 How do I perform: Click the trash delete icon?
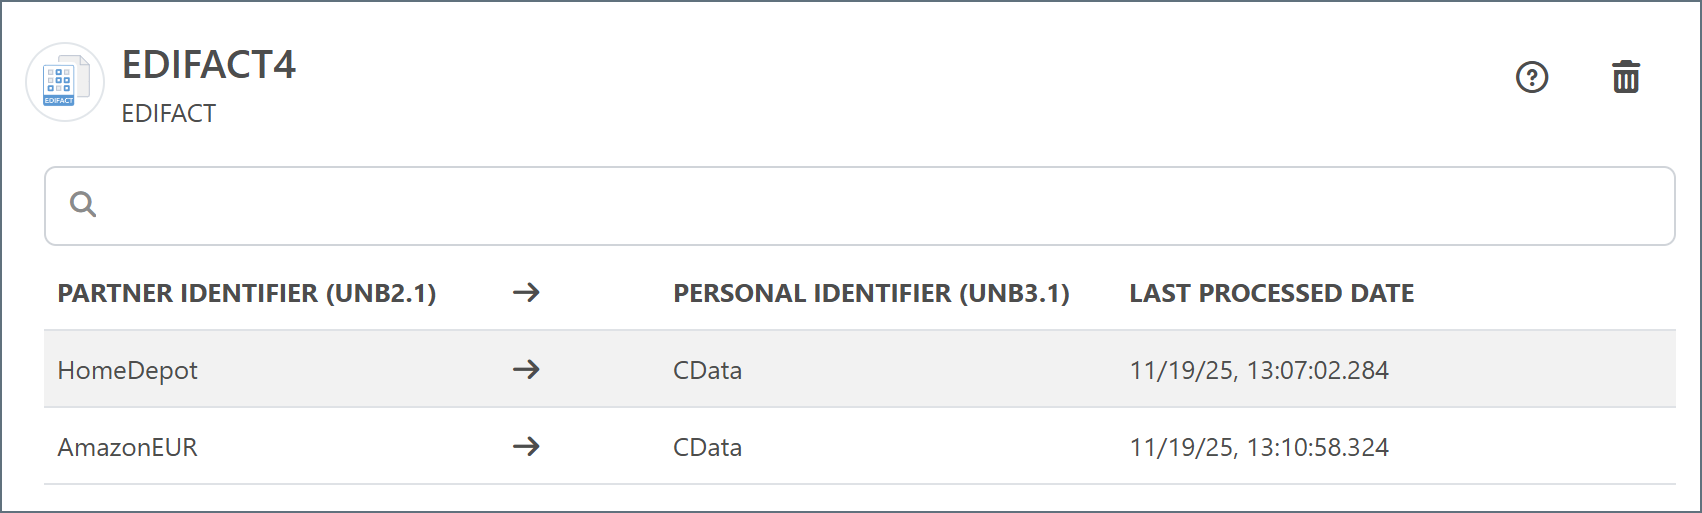1626,77
